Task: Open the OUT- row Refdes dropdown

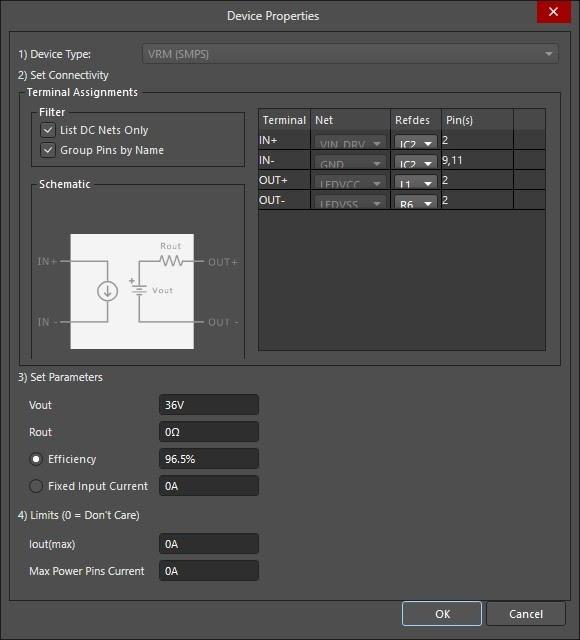Action: 416,202
